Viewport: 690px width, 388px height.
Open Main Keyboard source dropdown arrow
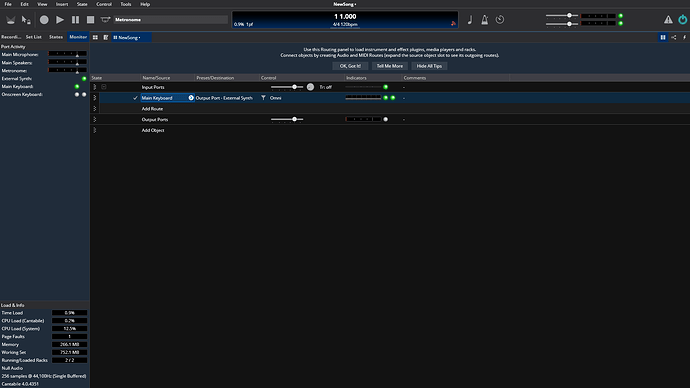click(191, 98)
